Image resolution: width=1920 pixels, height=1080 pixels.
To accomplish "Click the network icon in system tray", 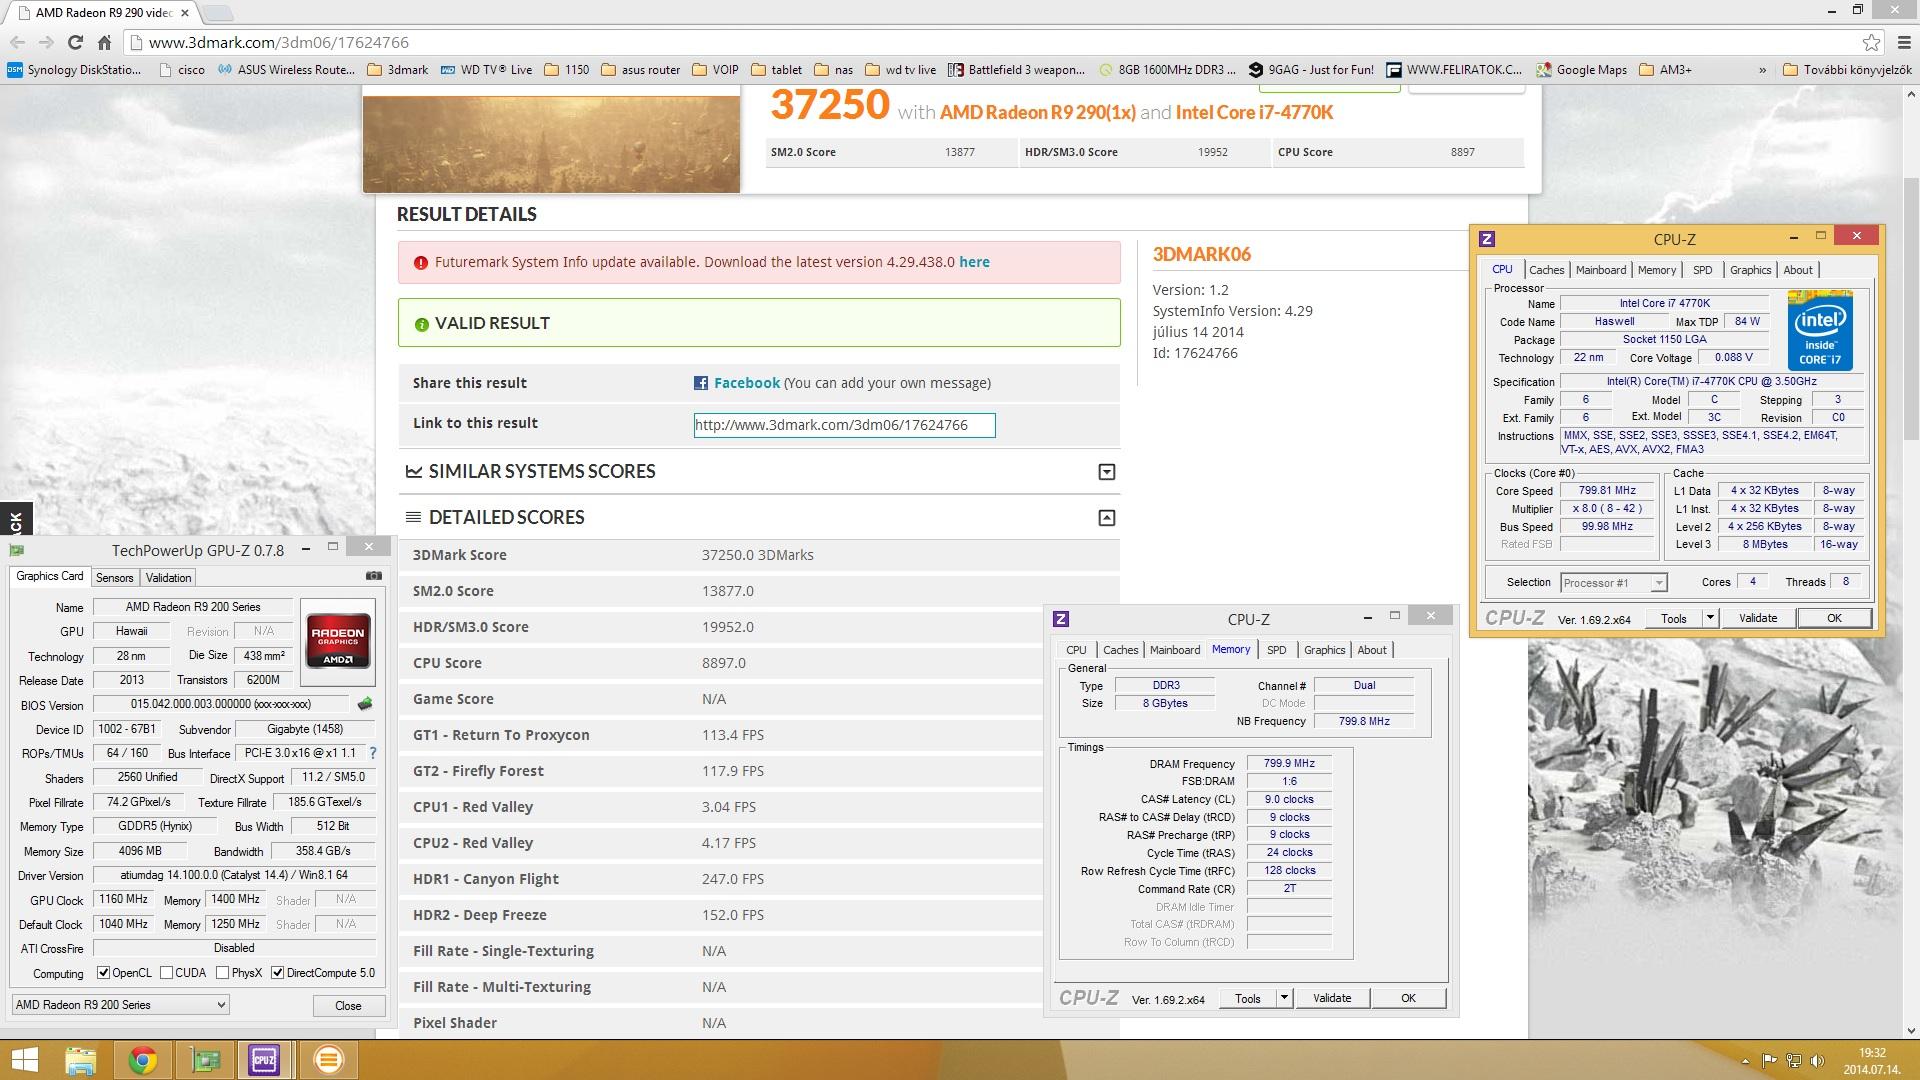I will tap(1793, 1061).
